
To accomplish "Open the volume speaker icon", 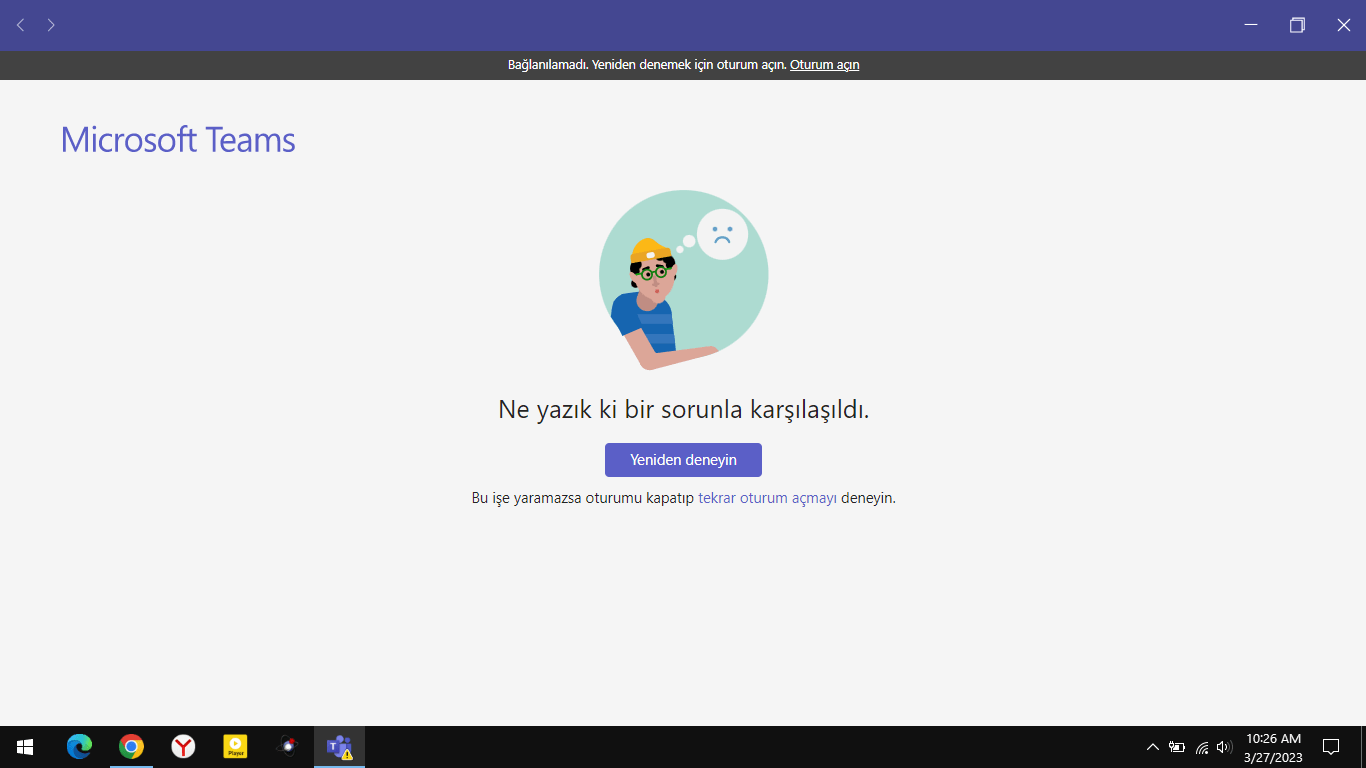I will coord(1225,747).
